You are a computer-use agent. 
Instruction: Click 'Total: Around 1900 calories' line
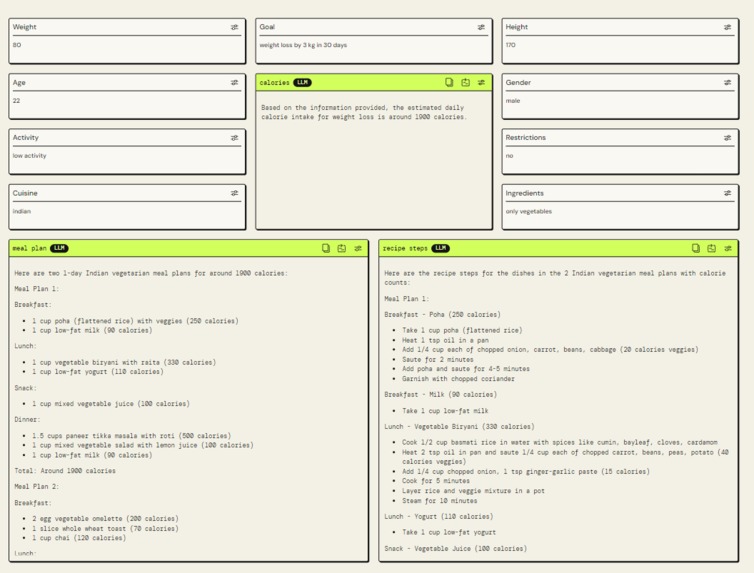click(x=65, y=471)
